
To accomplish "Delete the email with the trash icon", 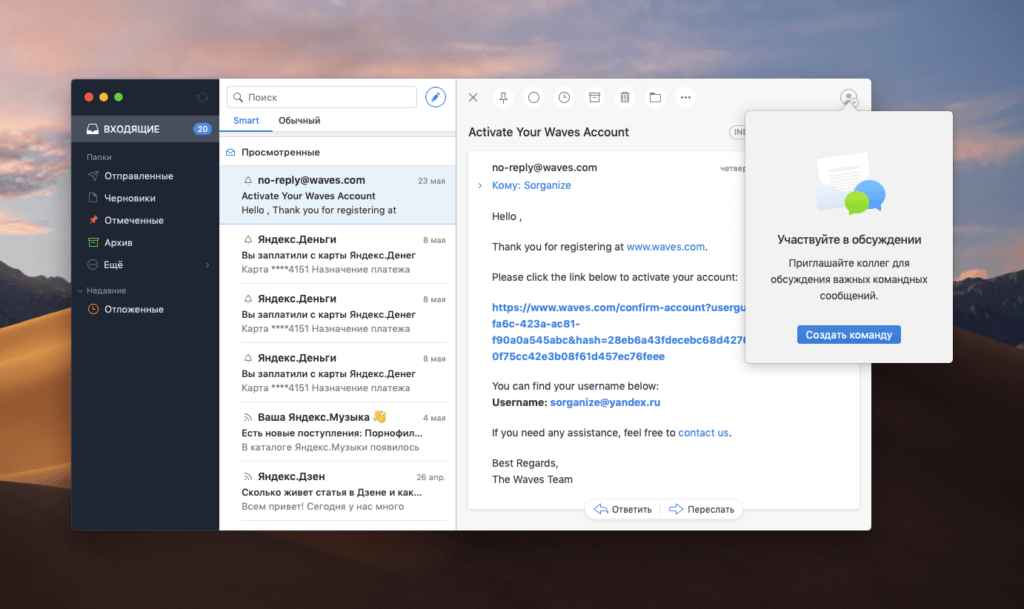I will [x=625, y=97].
